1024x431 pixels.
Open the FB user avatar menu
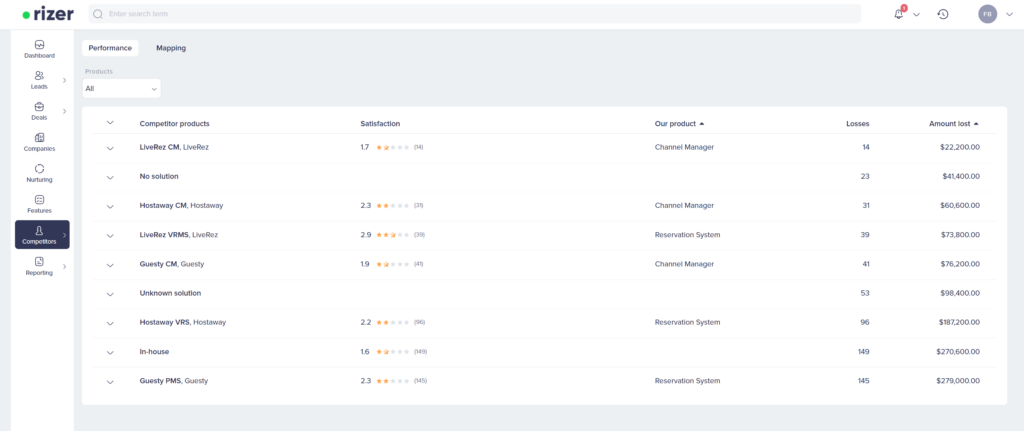pos(987,14)
